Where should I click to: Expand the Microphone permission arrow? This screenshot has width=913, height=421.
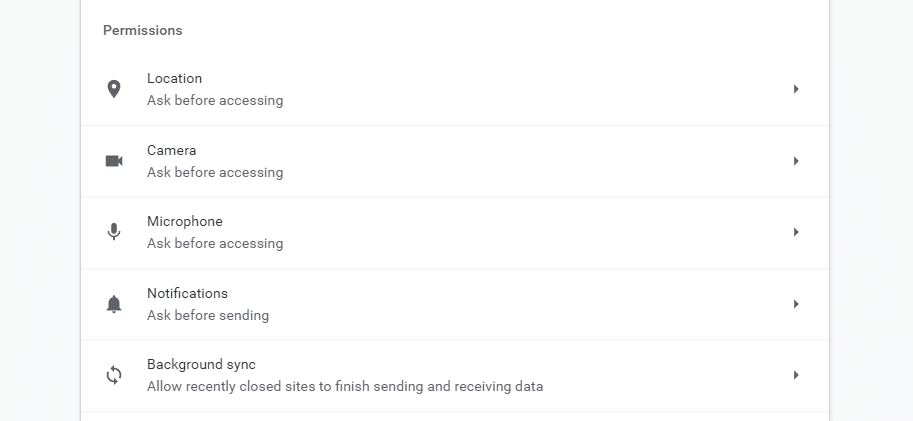(x=796, y=232)
